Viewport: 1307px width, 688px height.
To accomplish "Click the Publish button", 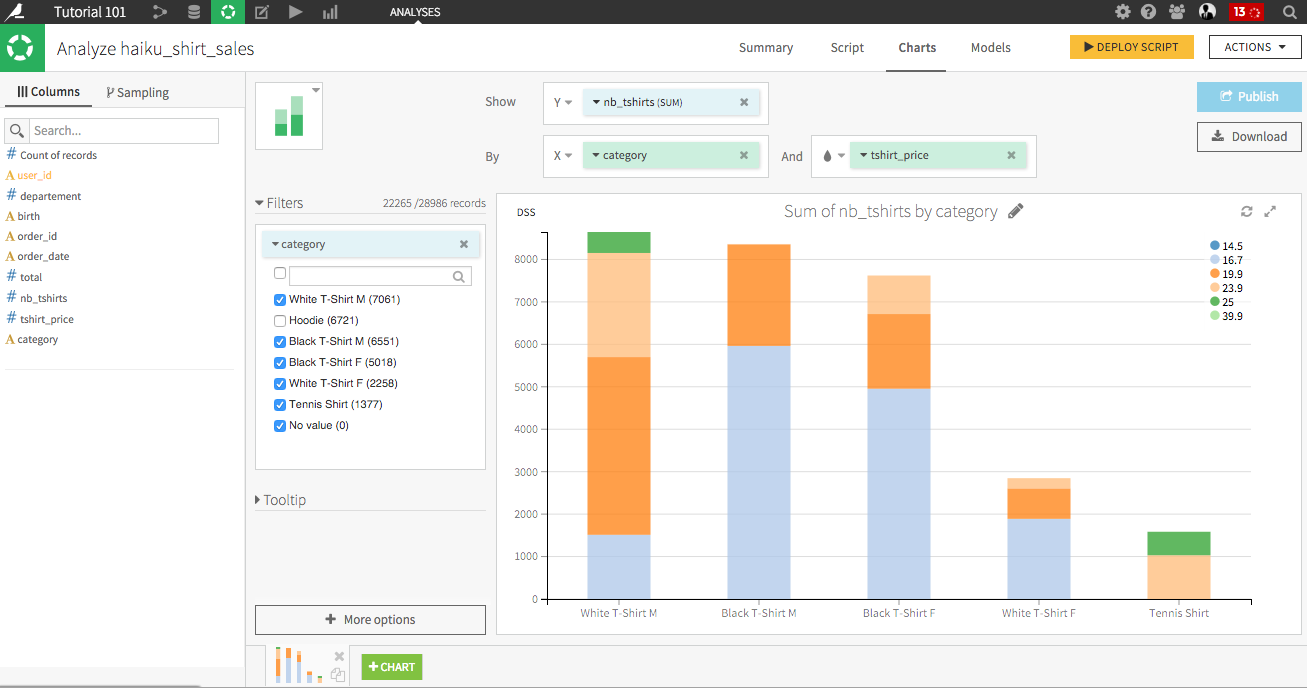I will point(1249,96).
